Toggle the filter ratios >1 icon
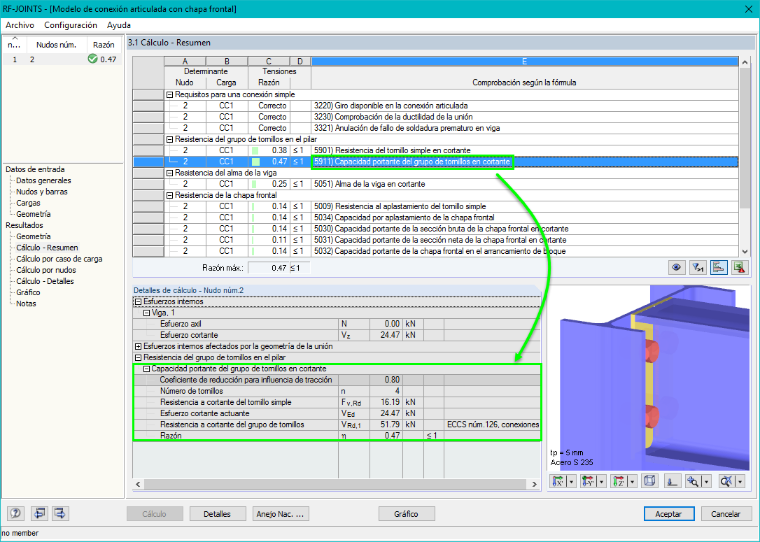This screenshot has height=542, width=760. point(697,267)
